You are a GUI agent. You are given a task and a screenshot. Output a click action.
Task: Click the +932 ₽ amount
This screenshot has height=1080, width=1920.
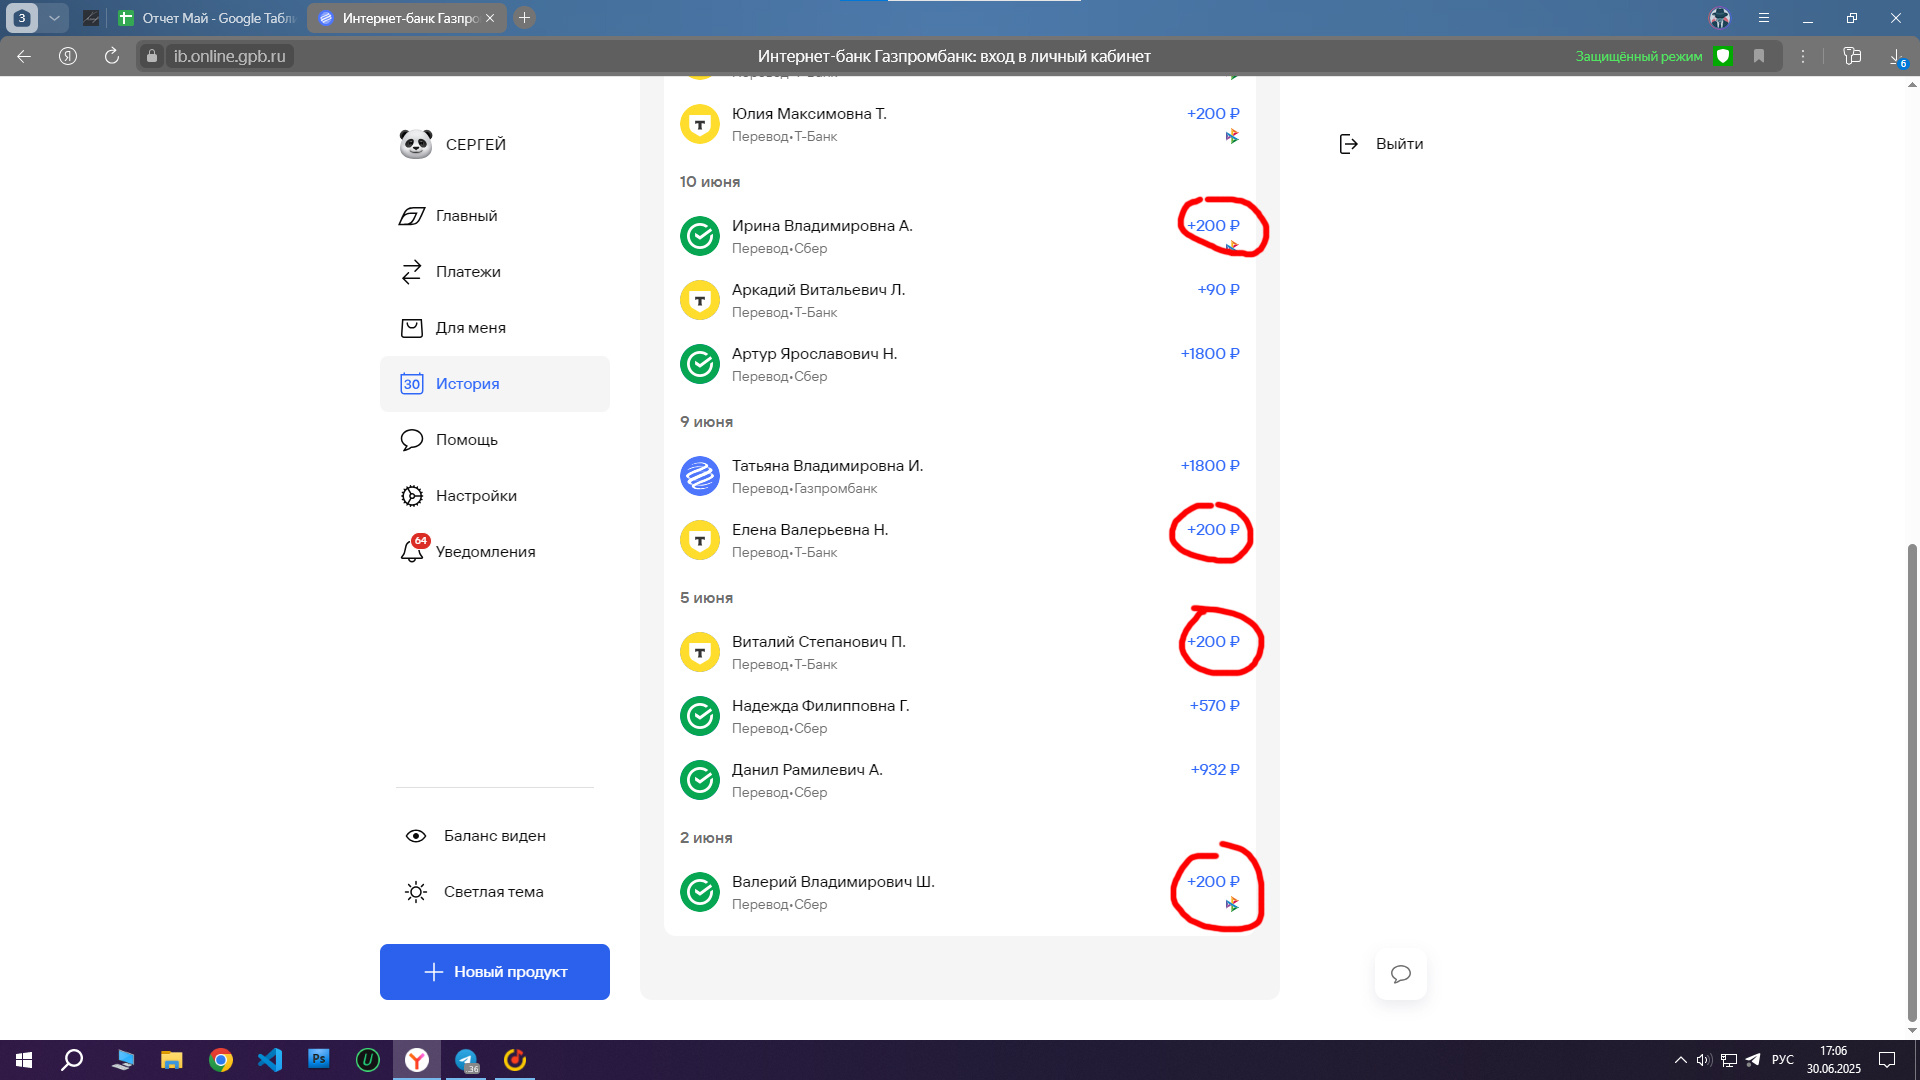1215,770
